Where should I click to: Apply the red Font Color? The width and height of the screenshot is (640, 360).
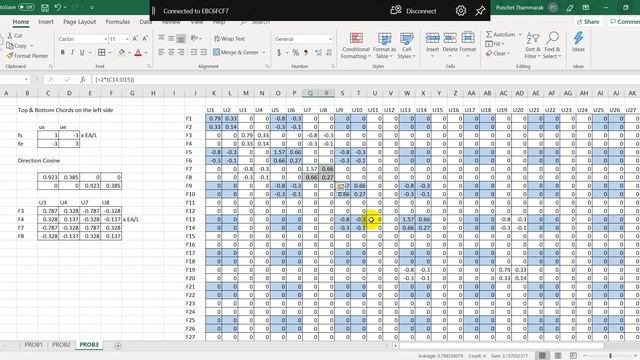click(x=138, y=52)
